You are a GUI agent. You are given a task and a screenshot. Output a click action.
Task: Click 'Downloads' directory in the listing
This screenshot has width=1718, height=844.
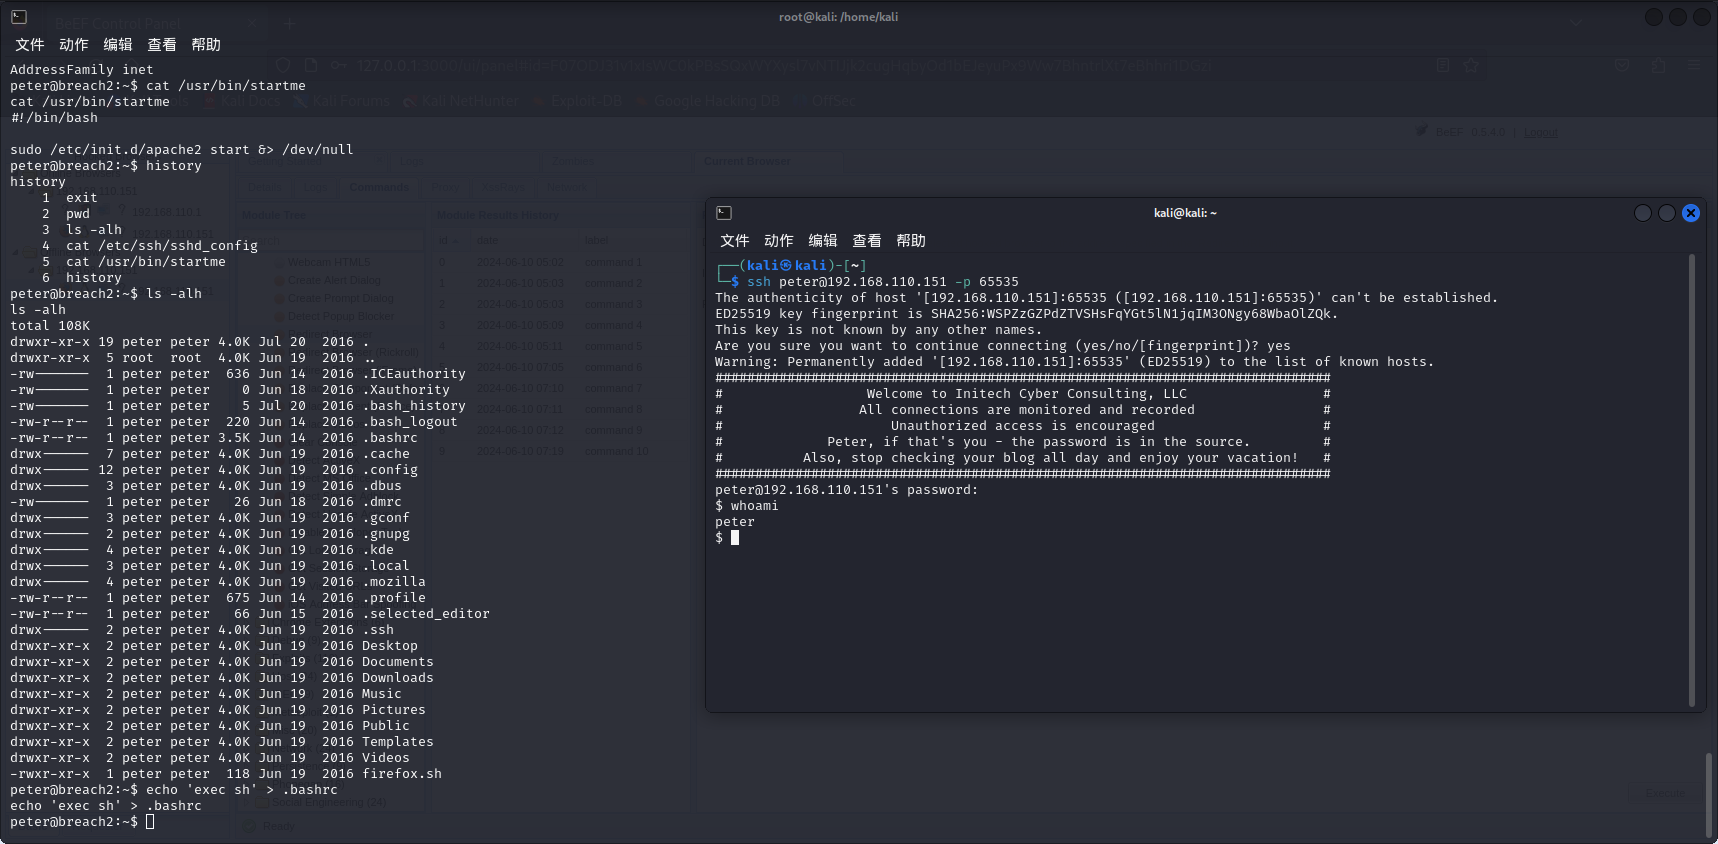click(398, 678)
